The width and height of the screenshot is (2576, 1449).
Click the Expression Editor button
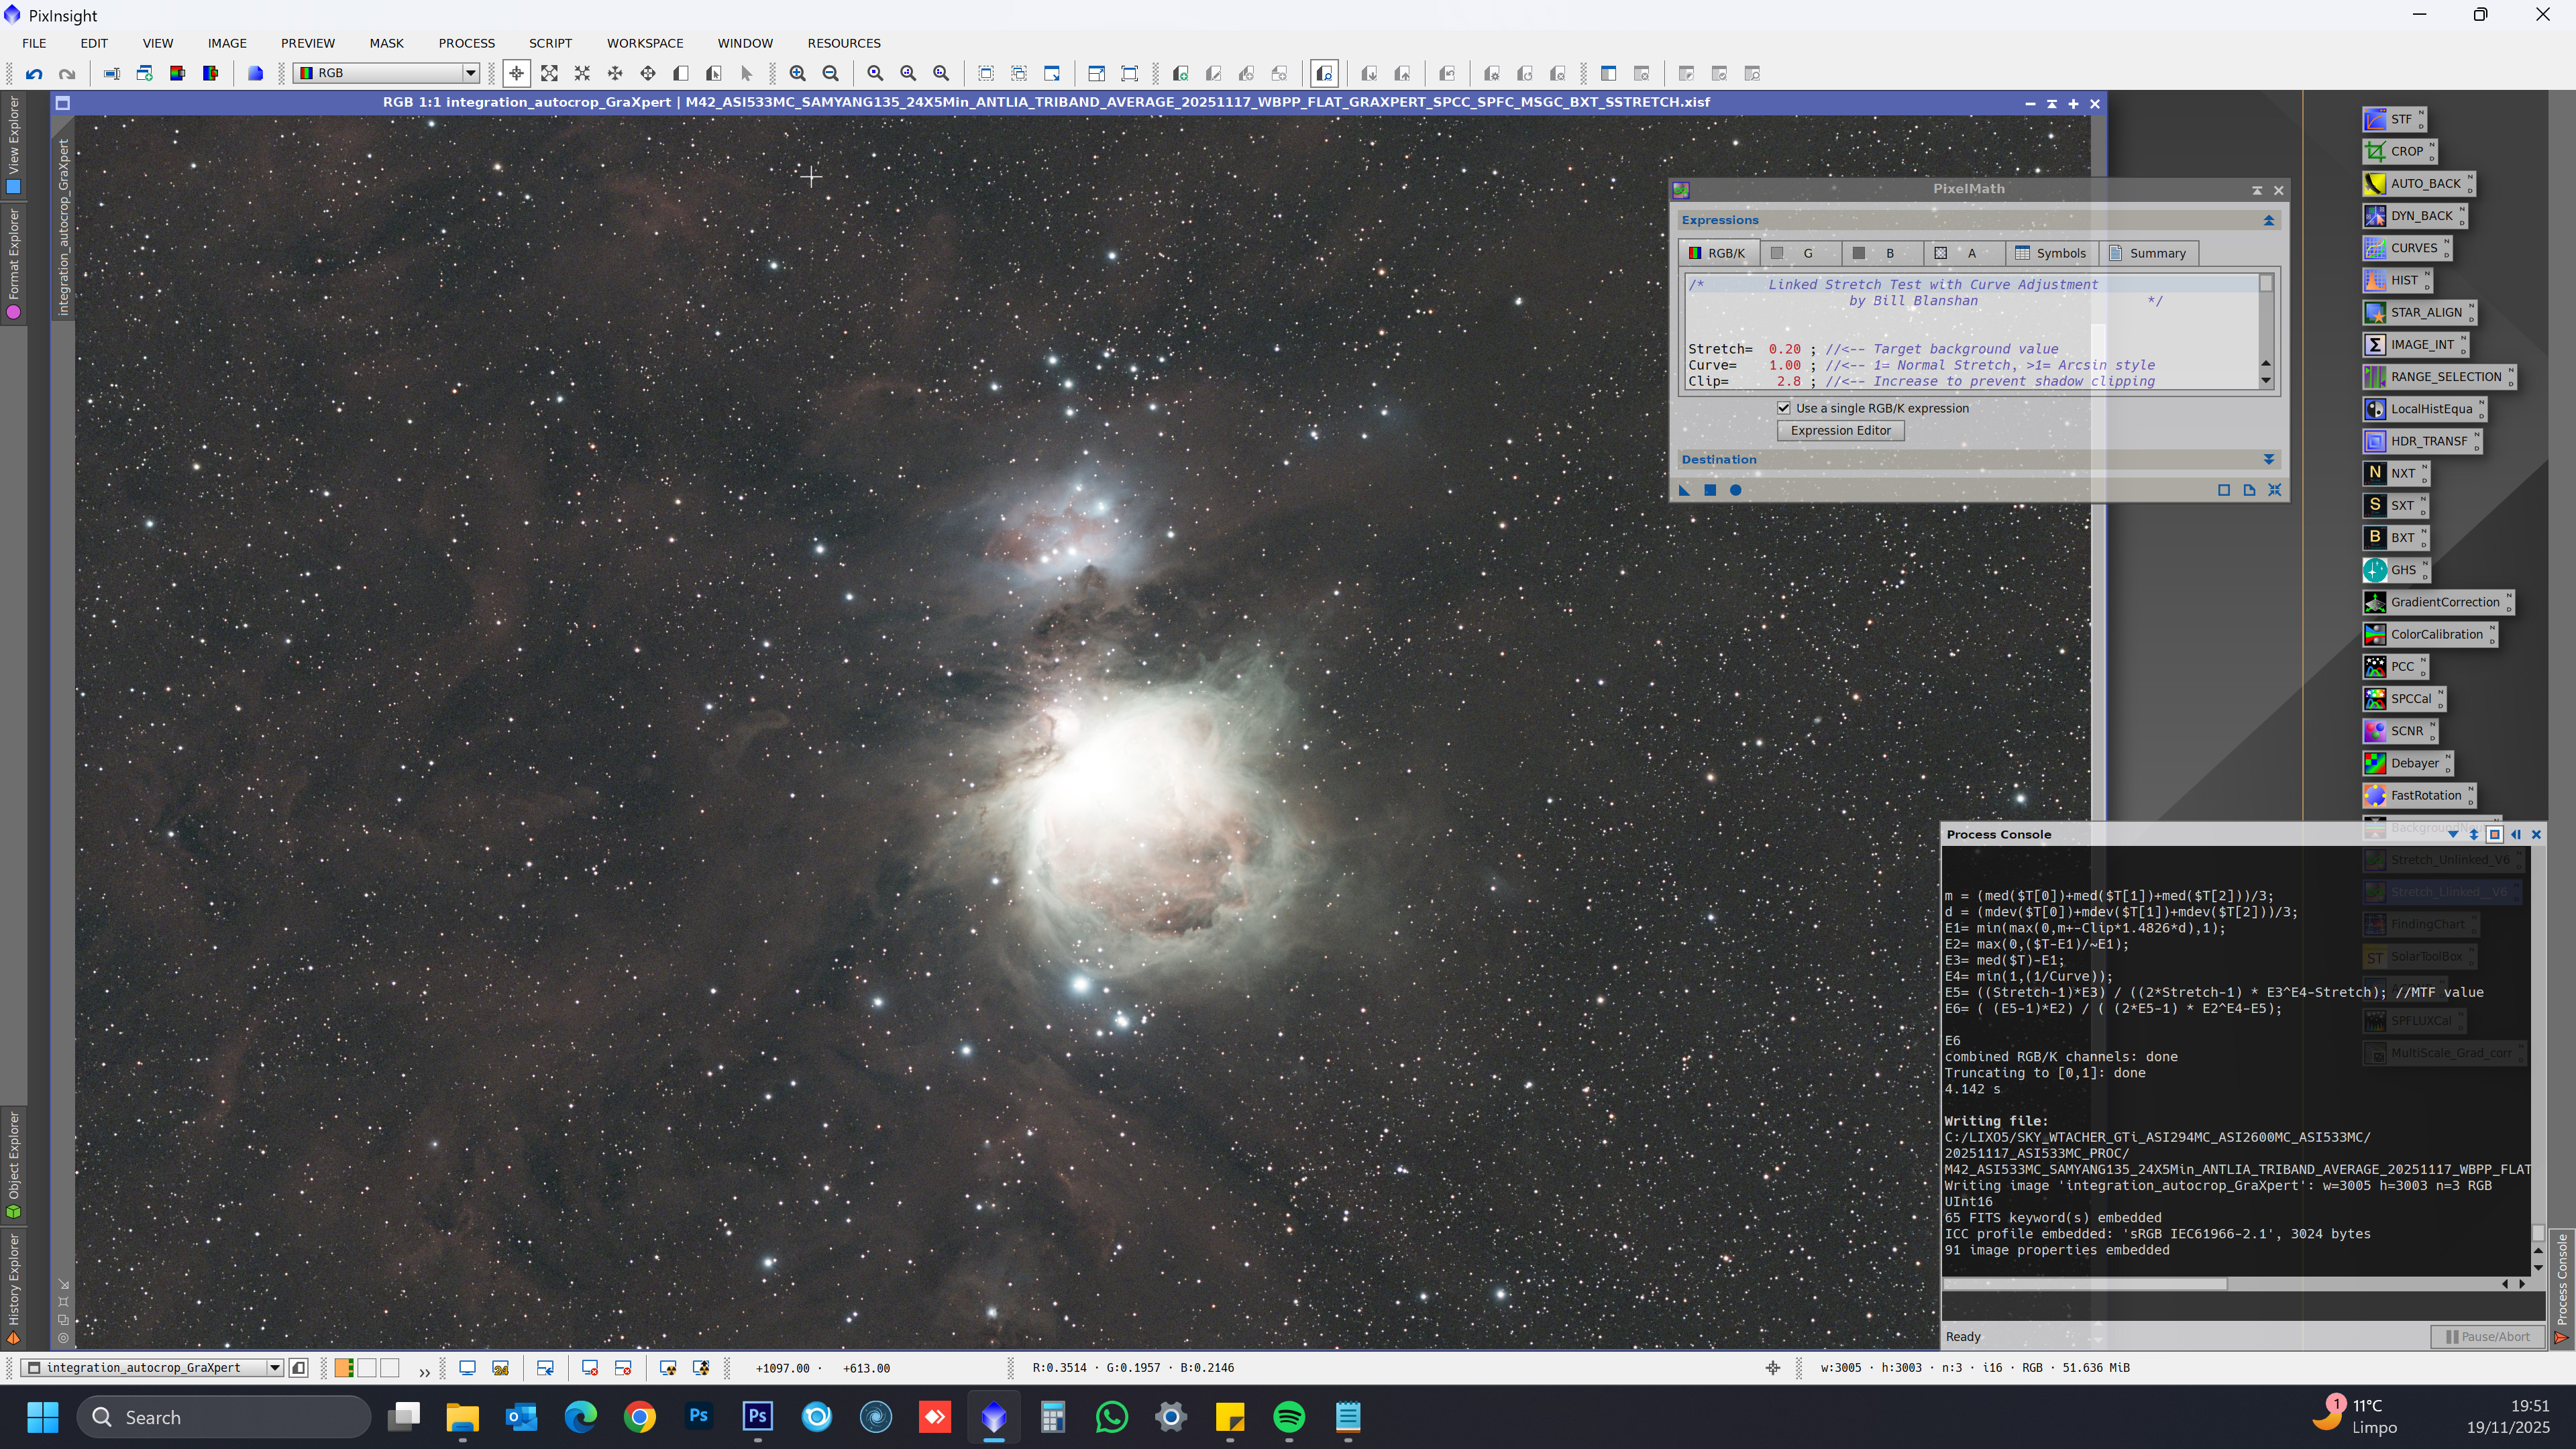1840,430
